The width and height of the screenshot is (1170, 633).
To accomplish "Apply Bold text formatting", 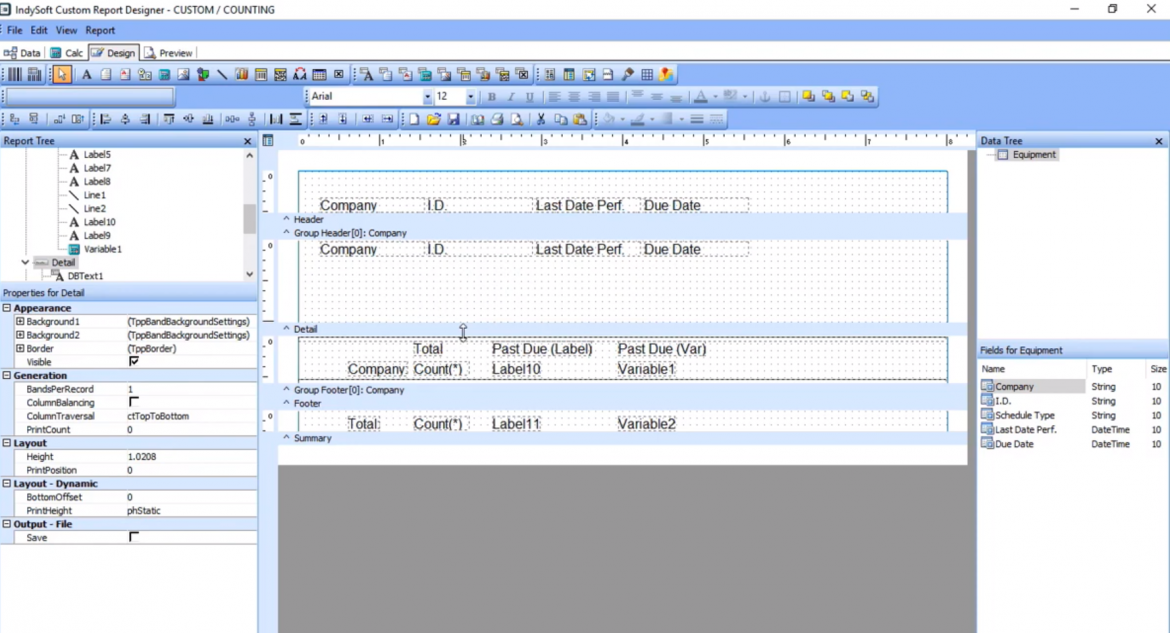I will pyautogui.click(x=492, y=96).
